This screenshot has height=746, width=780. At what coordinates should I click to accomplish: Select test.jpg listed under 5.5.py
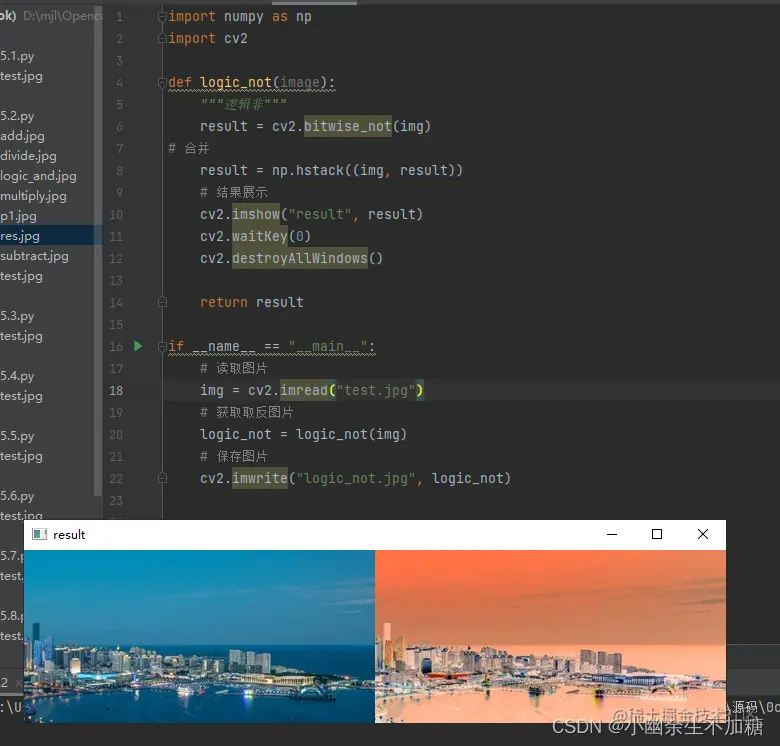[21, 456]
